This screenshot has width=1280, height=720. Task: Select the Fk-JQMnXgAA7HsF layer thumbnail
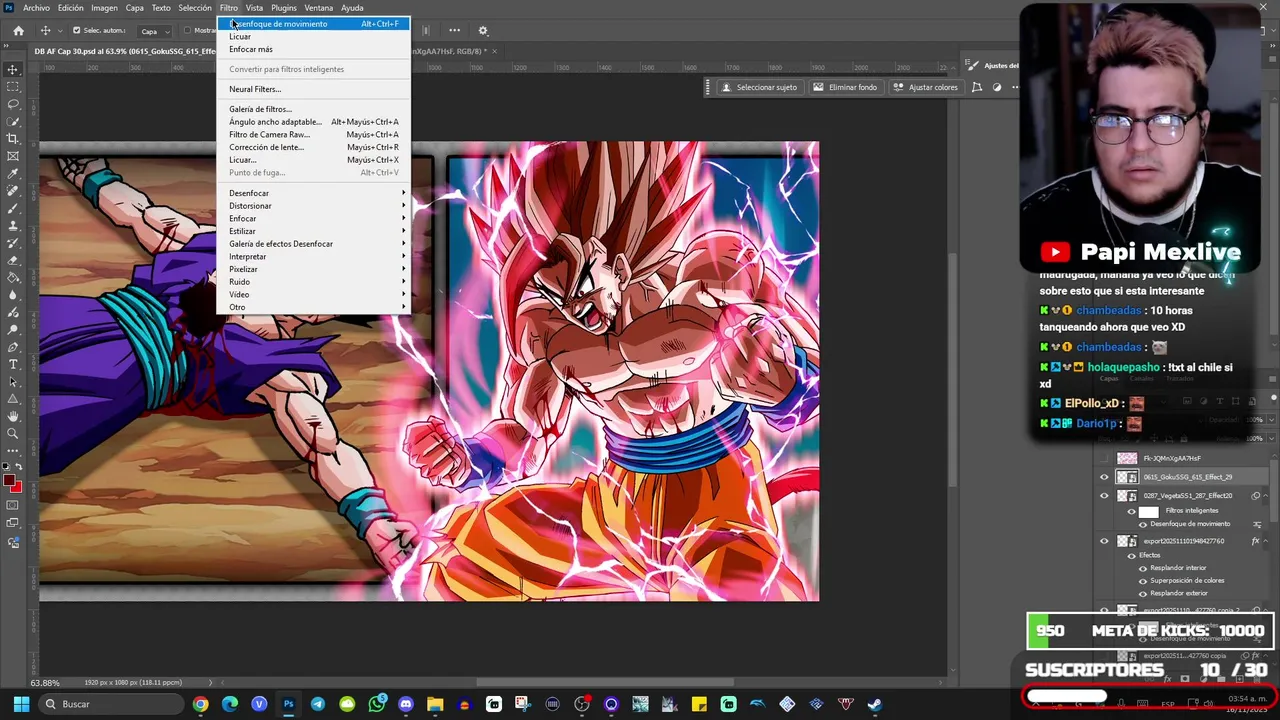click(x=1127, y=458)
